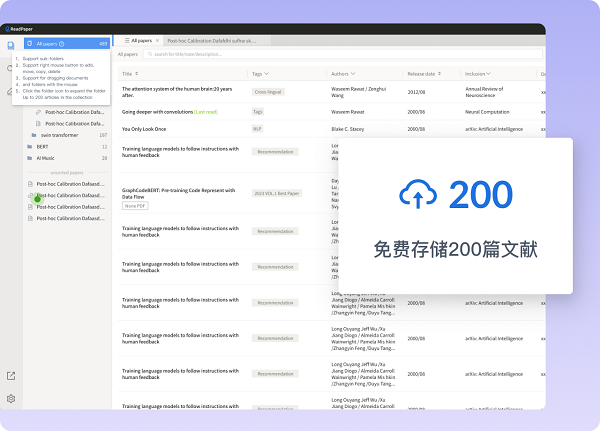
Task: Close the All papers tab
Action: pyautogui.click(x=157, y=41)
